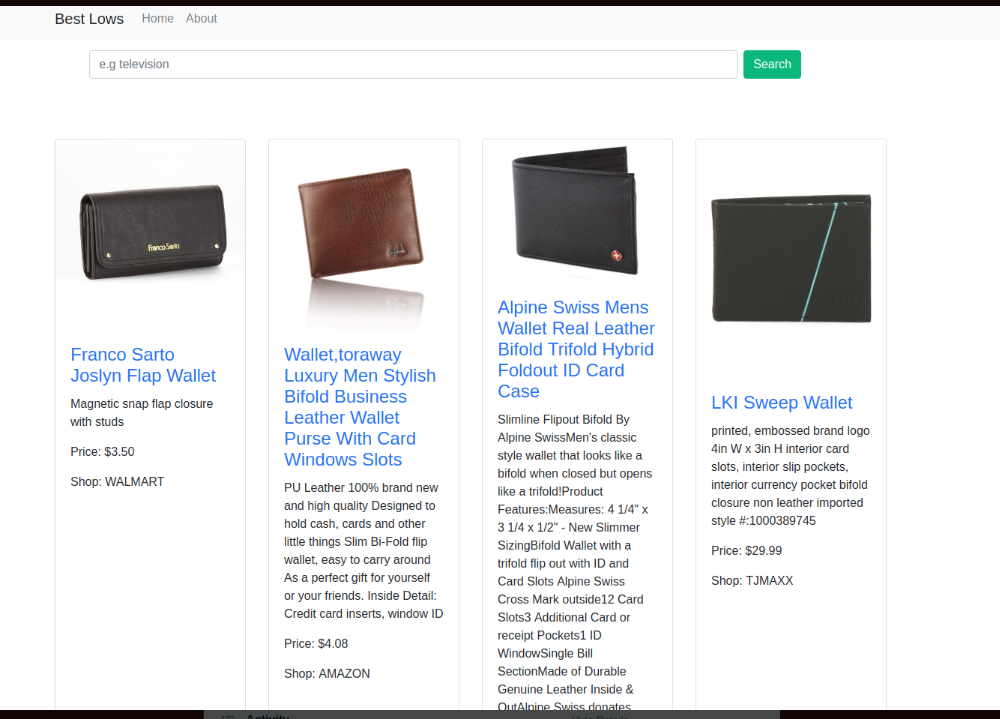This screenshot has width=1000, height=719.
Task: Open the Wallet,toraway Luxury Men Bifold link
Action: point(360,407)
